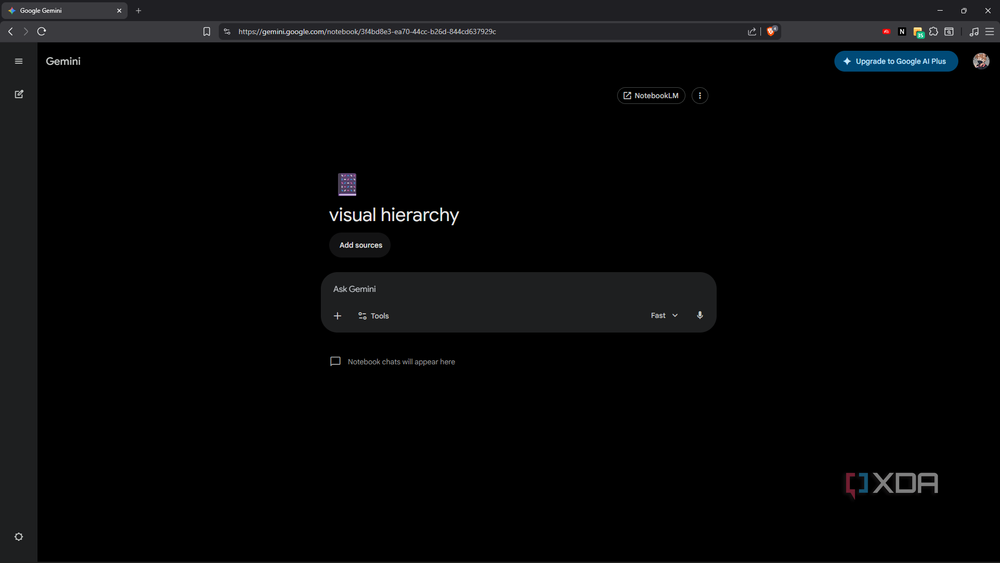Click the red extension icon in toolbar

886,31
